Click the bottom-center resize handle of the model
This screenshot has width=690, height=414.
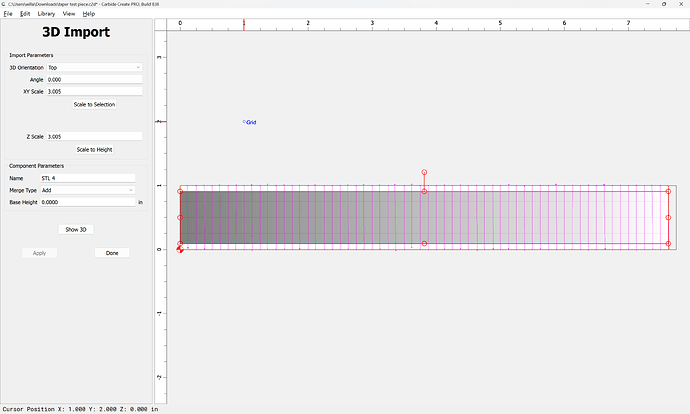tap(424, 243)
